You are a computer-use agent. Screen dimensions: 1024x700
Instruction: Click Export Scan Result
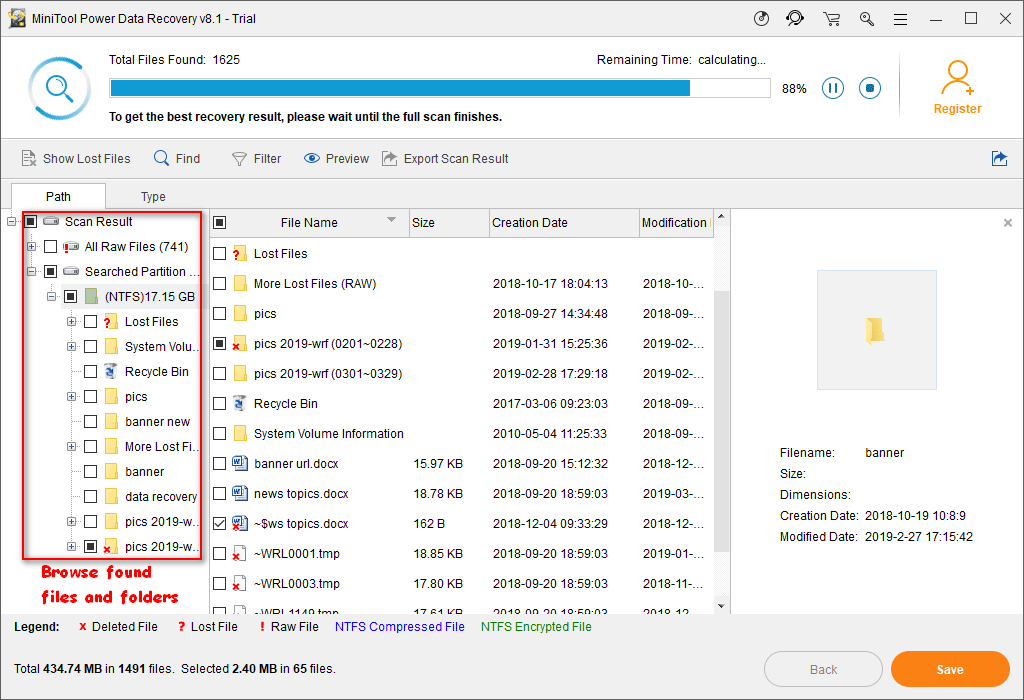445,159
